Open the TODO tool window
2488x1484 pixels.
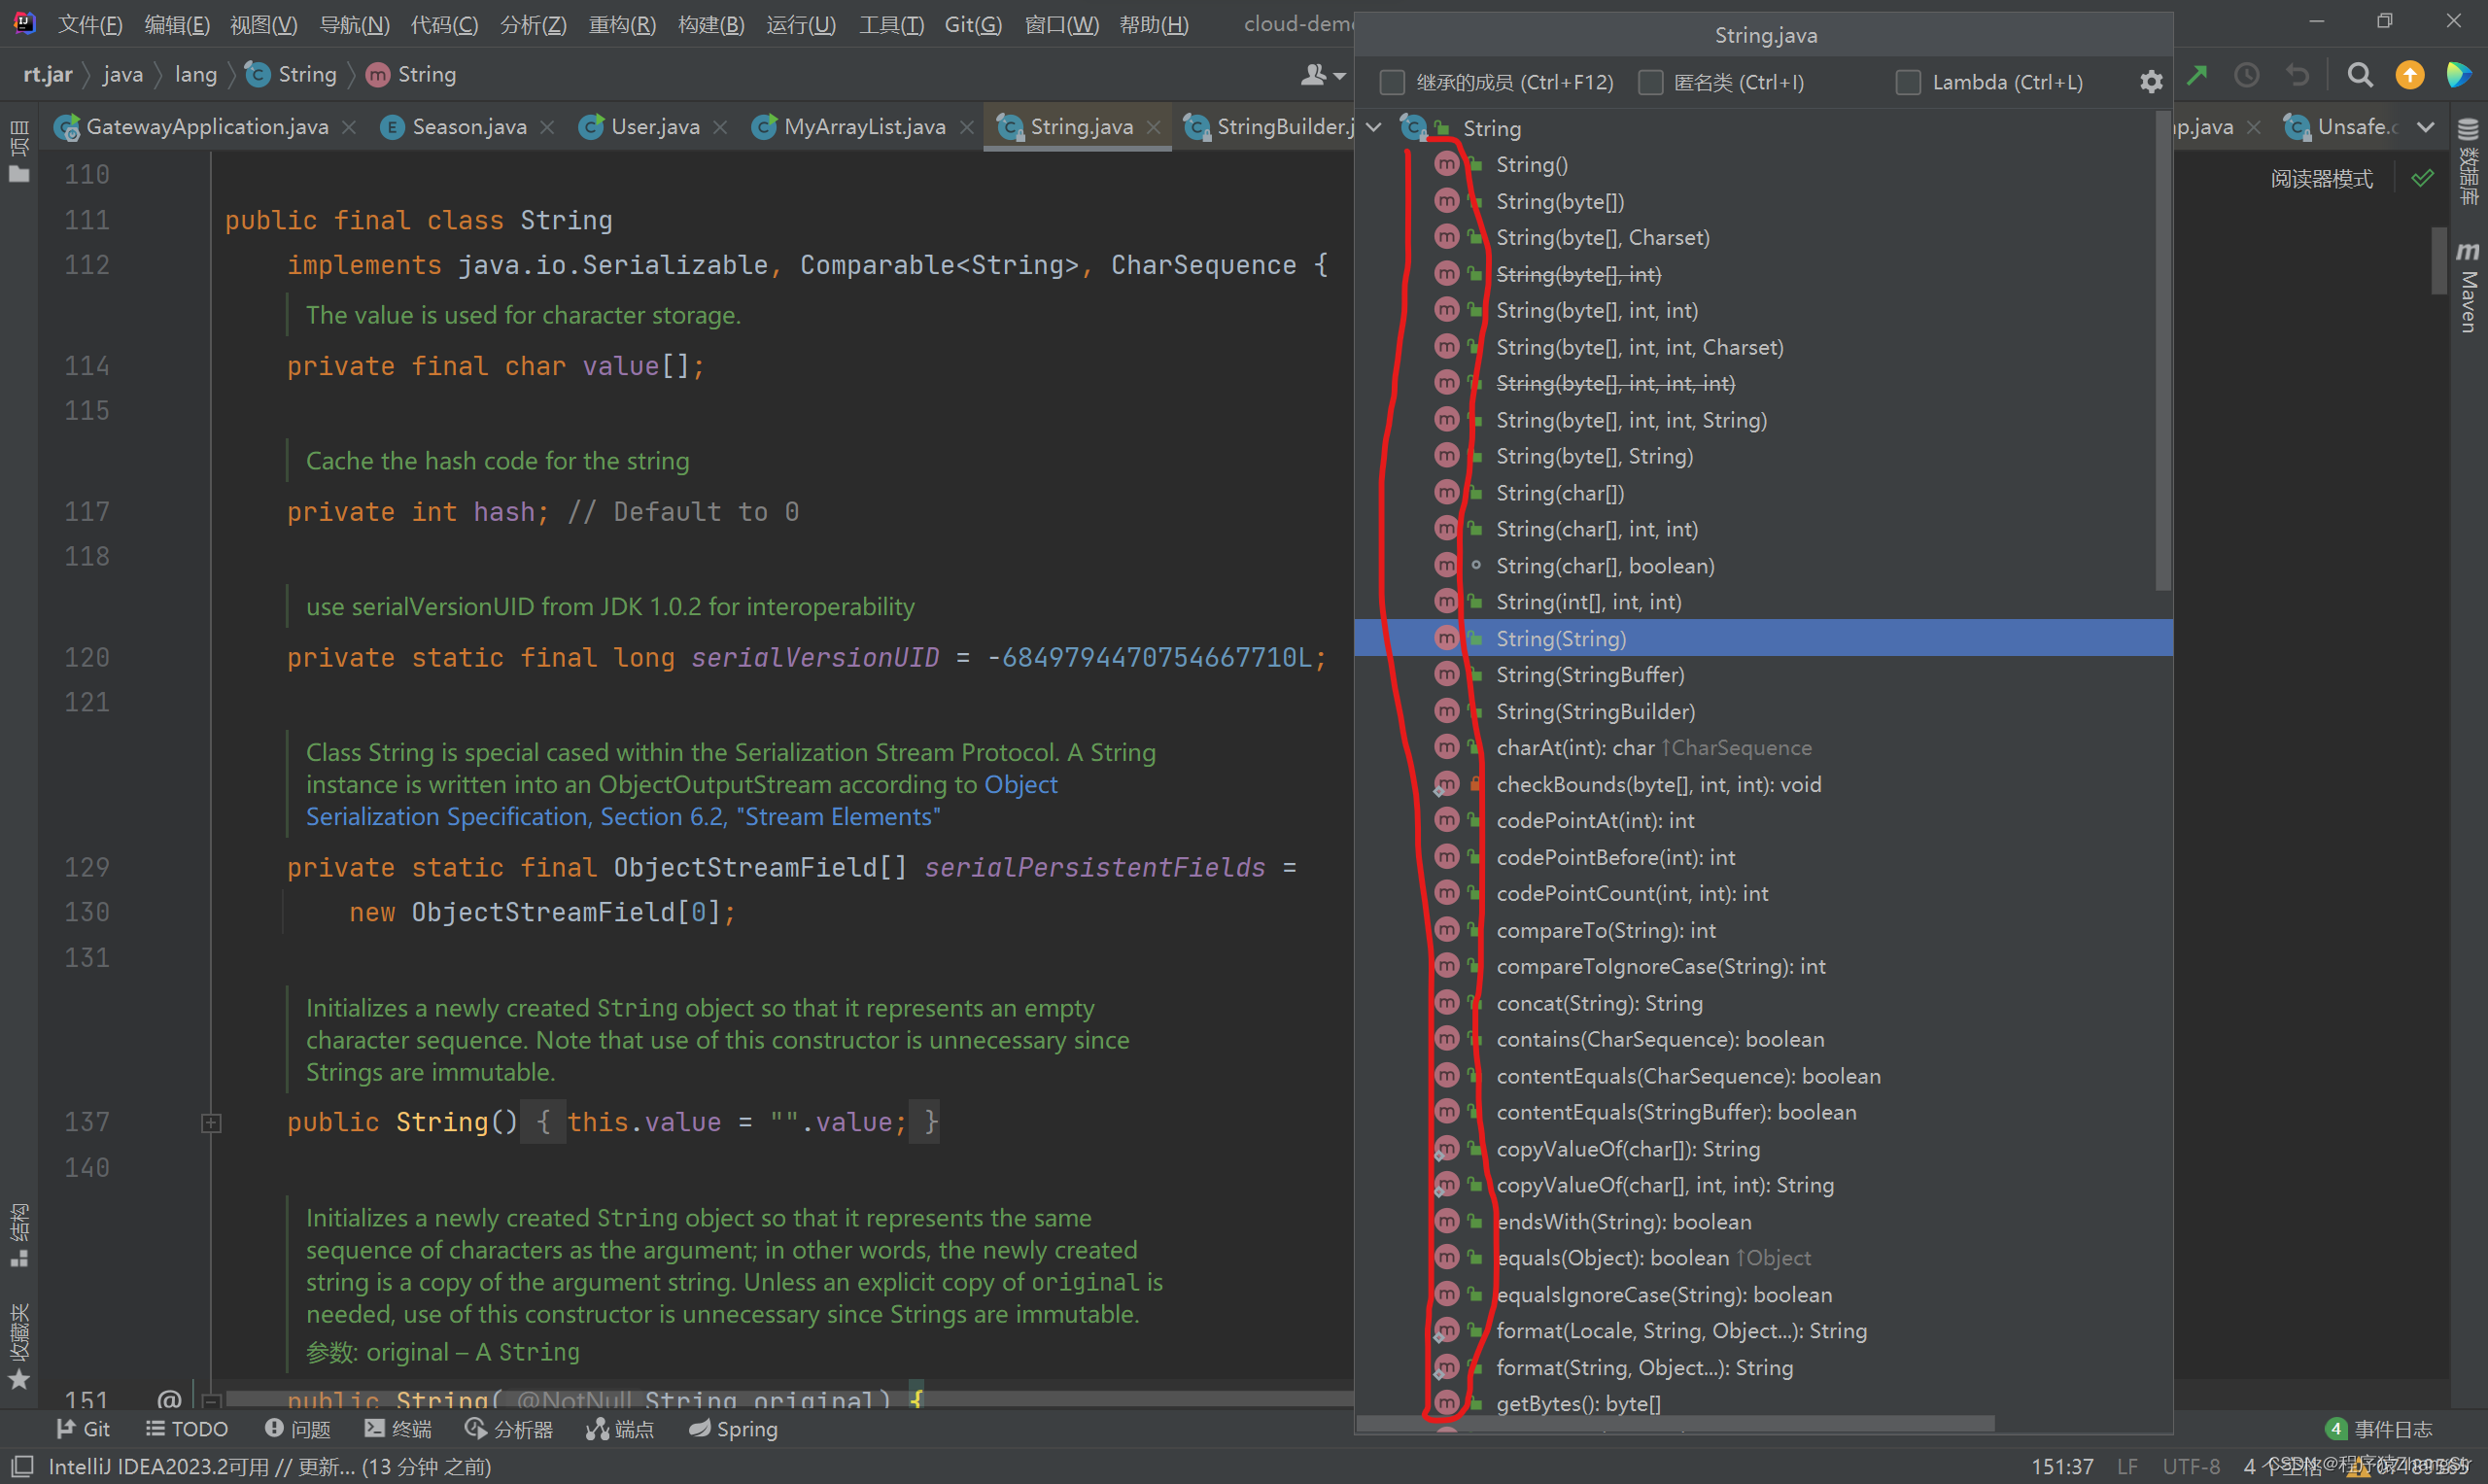(187, 1429)
